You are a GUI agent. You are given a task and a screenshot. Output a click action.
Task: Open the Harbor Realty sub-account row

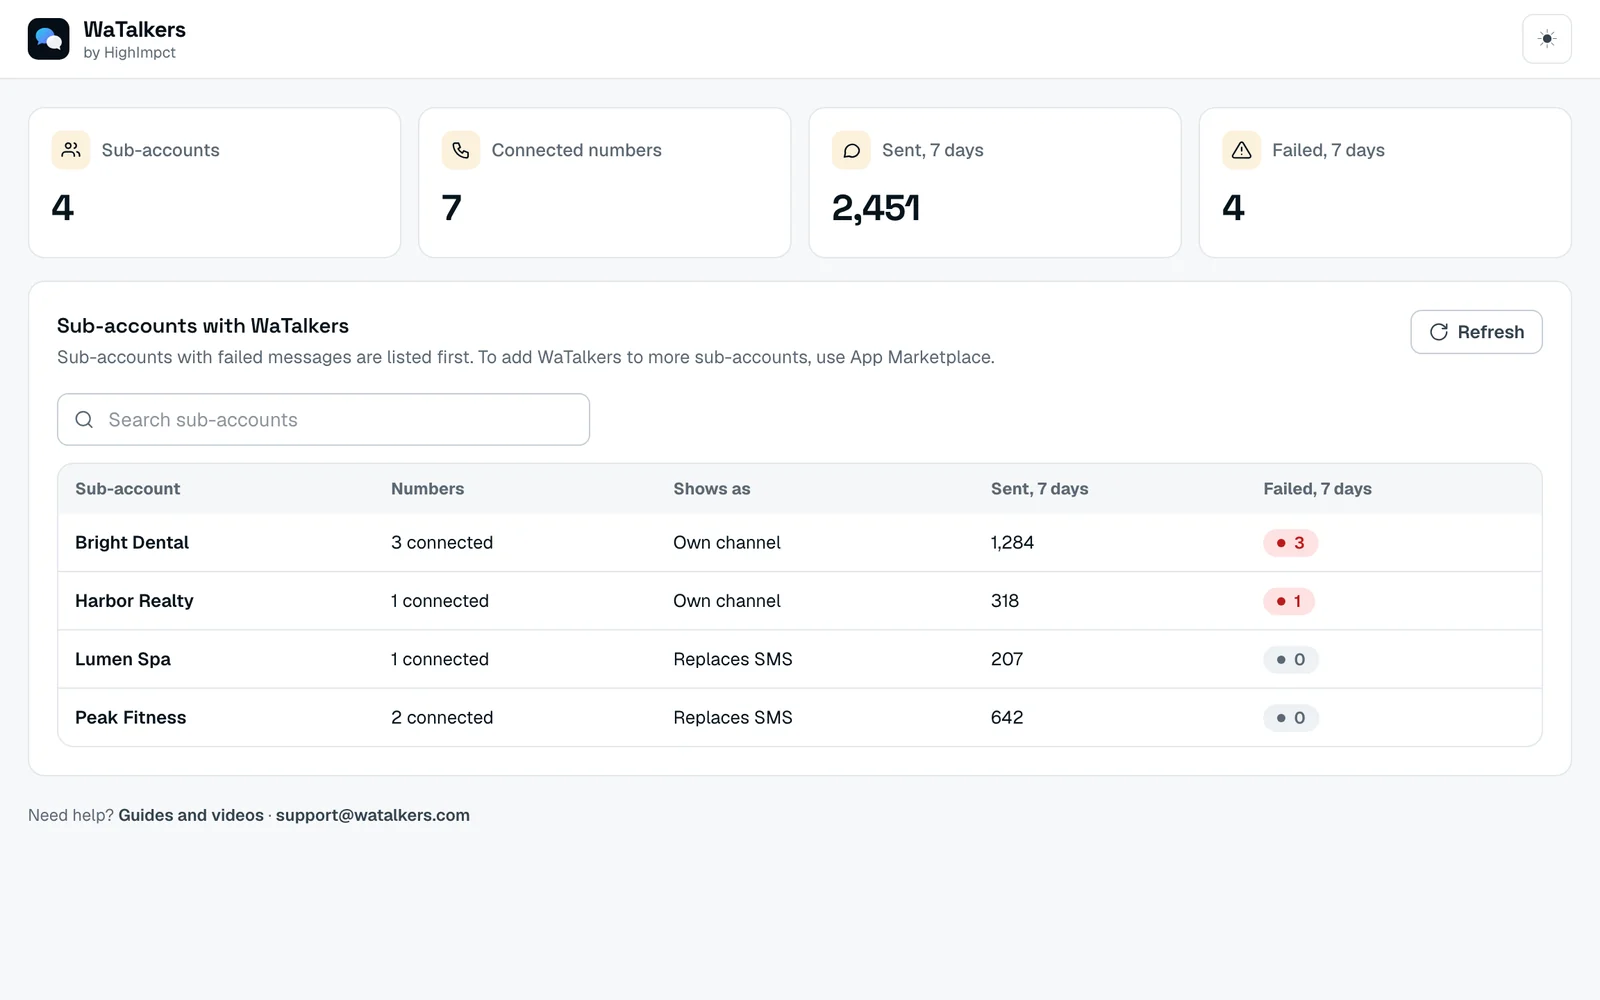pyautogui.click(x=800, y=601)
